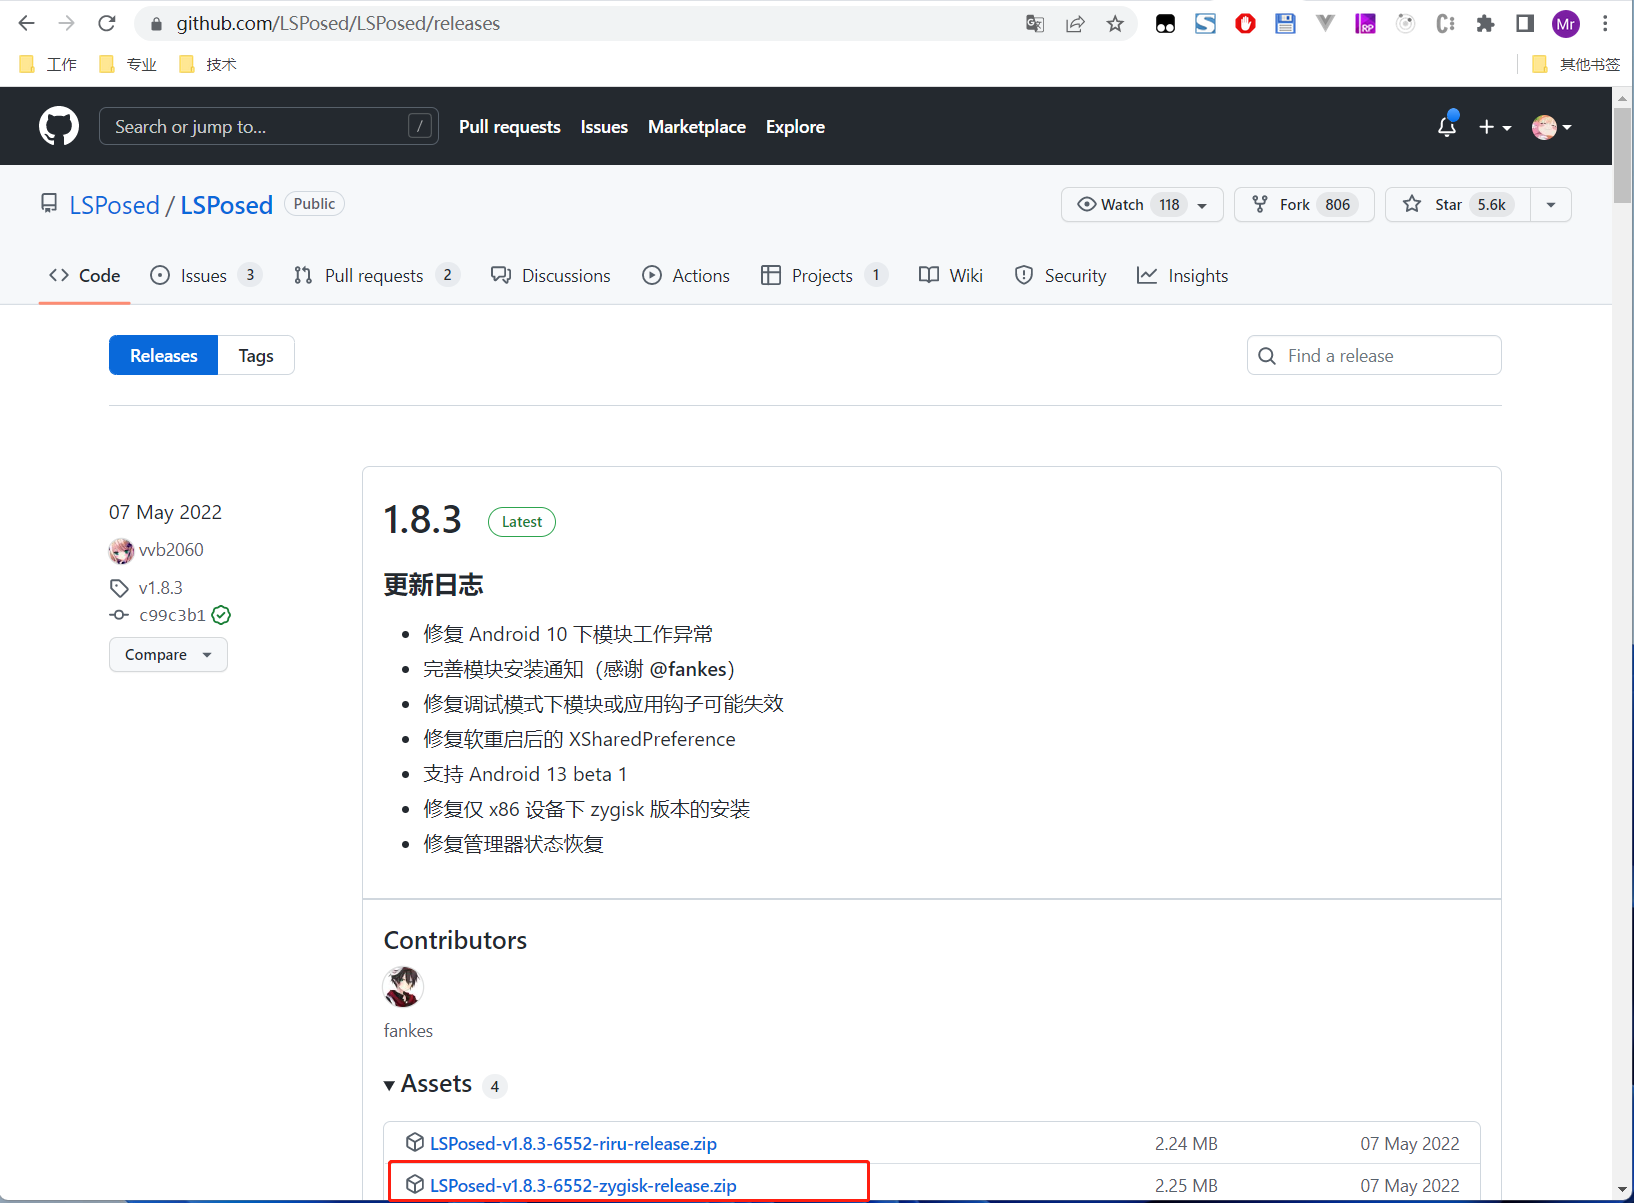Click the GitHub Octocat logo

59,126
